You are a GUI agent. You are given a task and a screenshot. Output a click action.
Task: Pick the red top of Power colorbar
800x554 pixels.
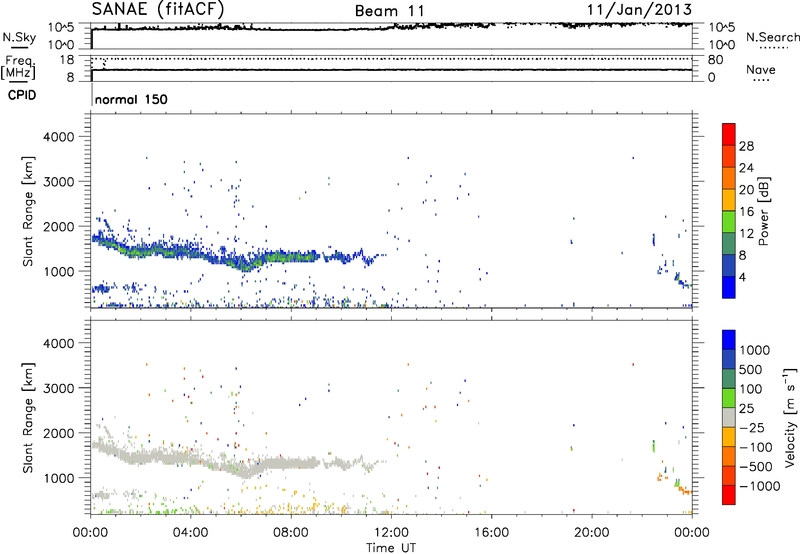click(x=729, y=134)
